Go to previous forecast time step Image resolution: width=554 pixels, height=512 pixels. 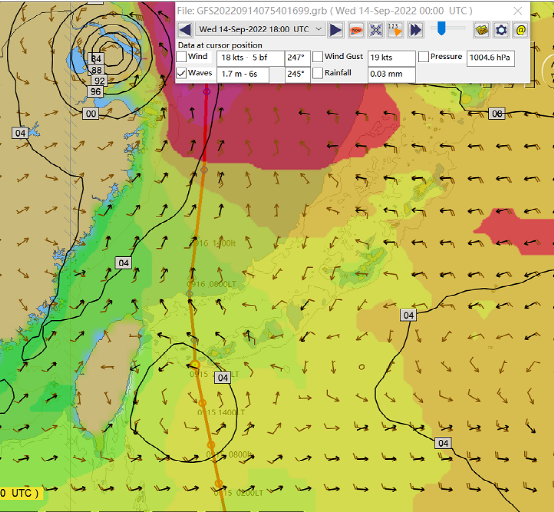coord(185,29)
